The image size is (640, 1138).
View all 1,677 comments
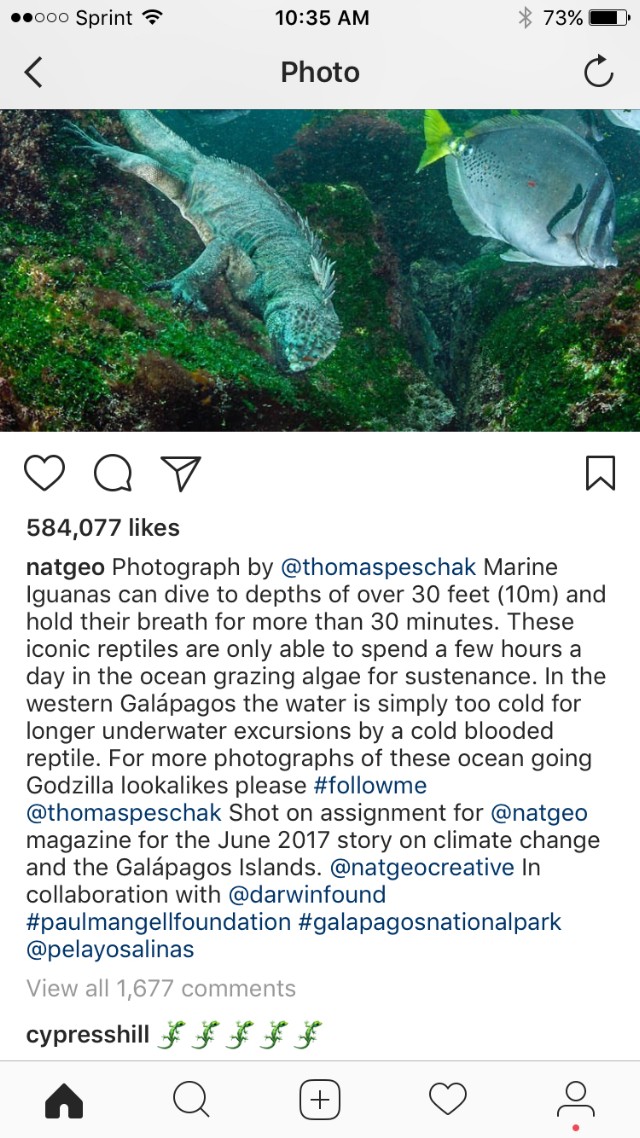pos(161,989)
